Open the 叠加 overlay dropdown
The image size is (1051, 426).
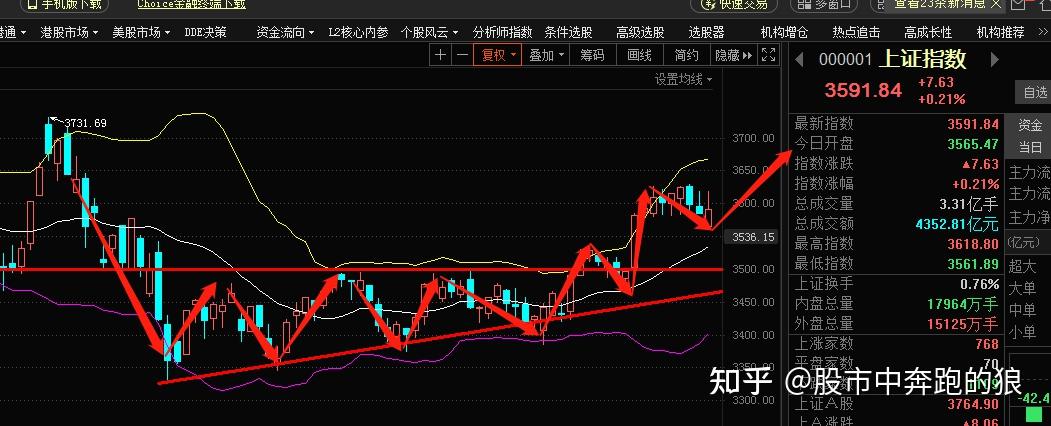(x=546, y=55)
